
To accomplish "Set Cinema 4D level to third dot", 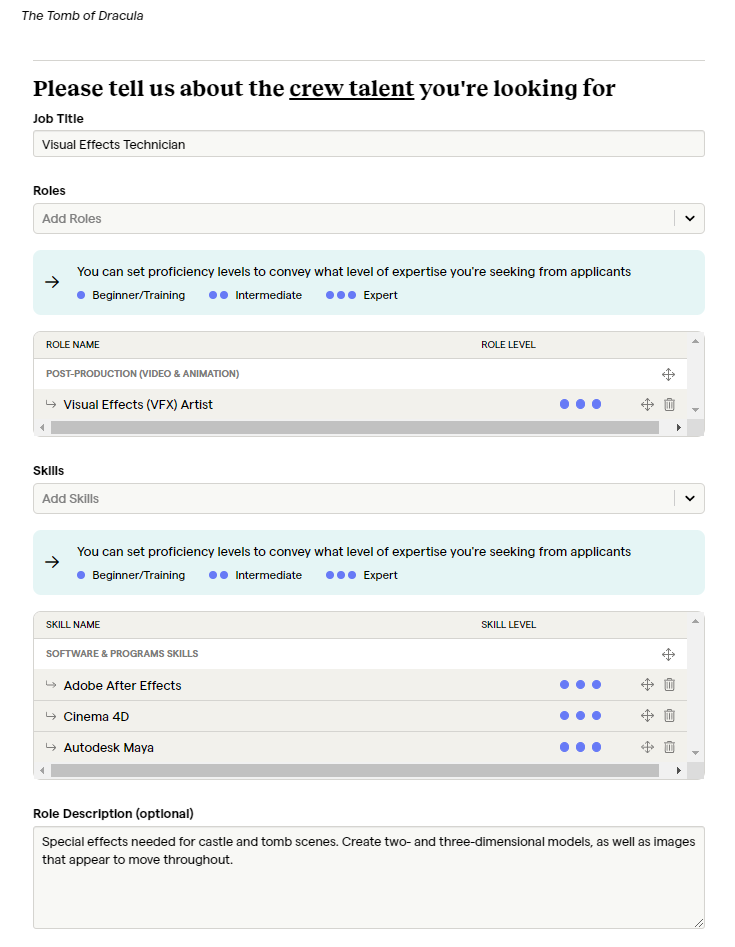I will [597, 716].
